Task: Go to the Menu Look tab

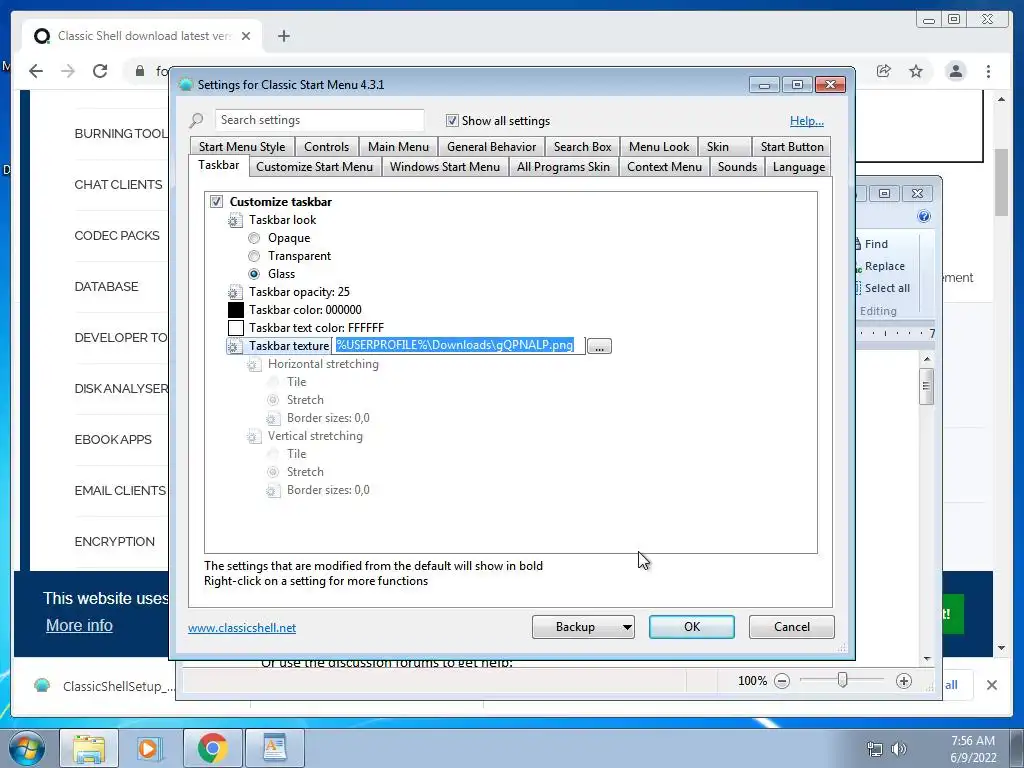Action: tap(659, 147)
